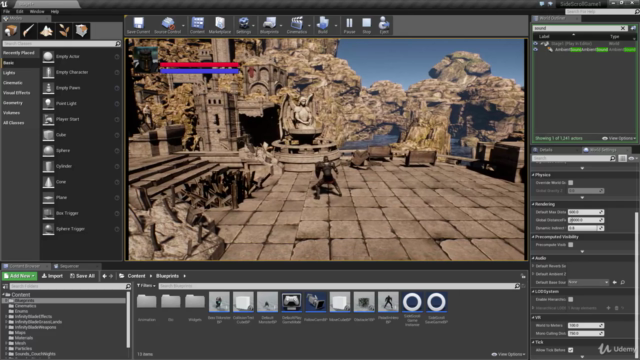Select Sphere Trigger placement item
Viewport: 640px width, 360px height.
point(81,229)
